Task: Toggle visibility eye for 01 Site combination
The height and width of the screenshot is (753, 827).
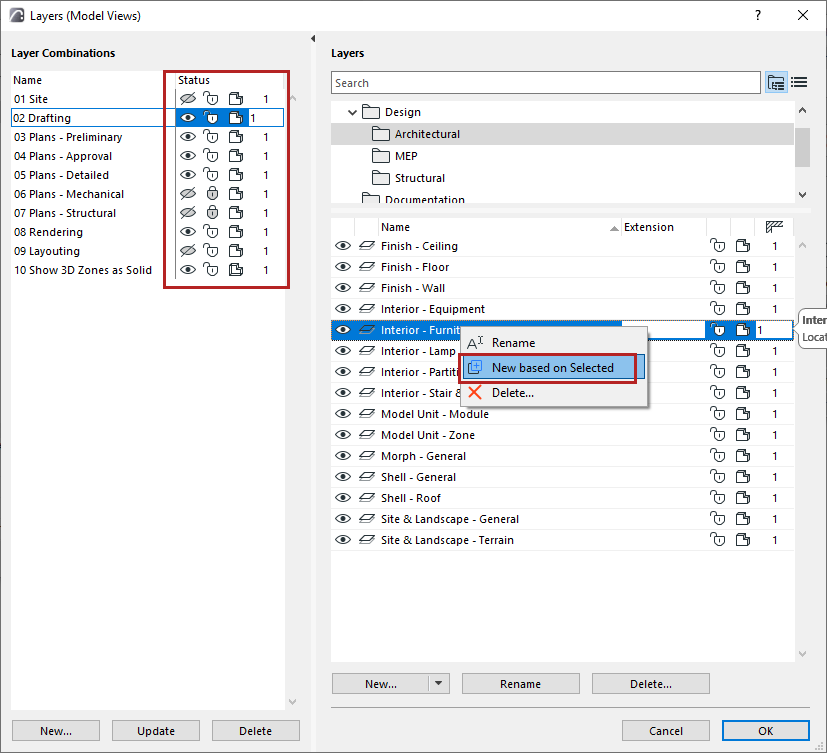Action: [x=188, y=99]
